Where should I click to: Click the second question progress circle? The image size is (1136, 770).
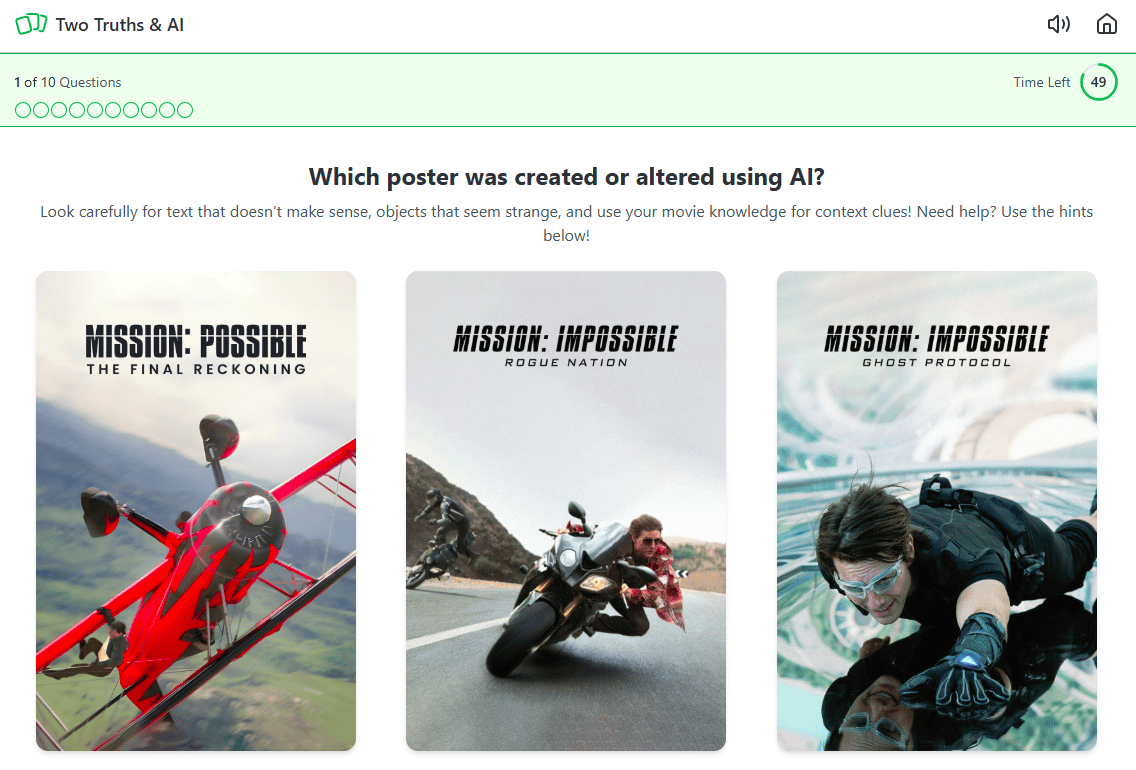point(41,110)
